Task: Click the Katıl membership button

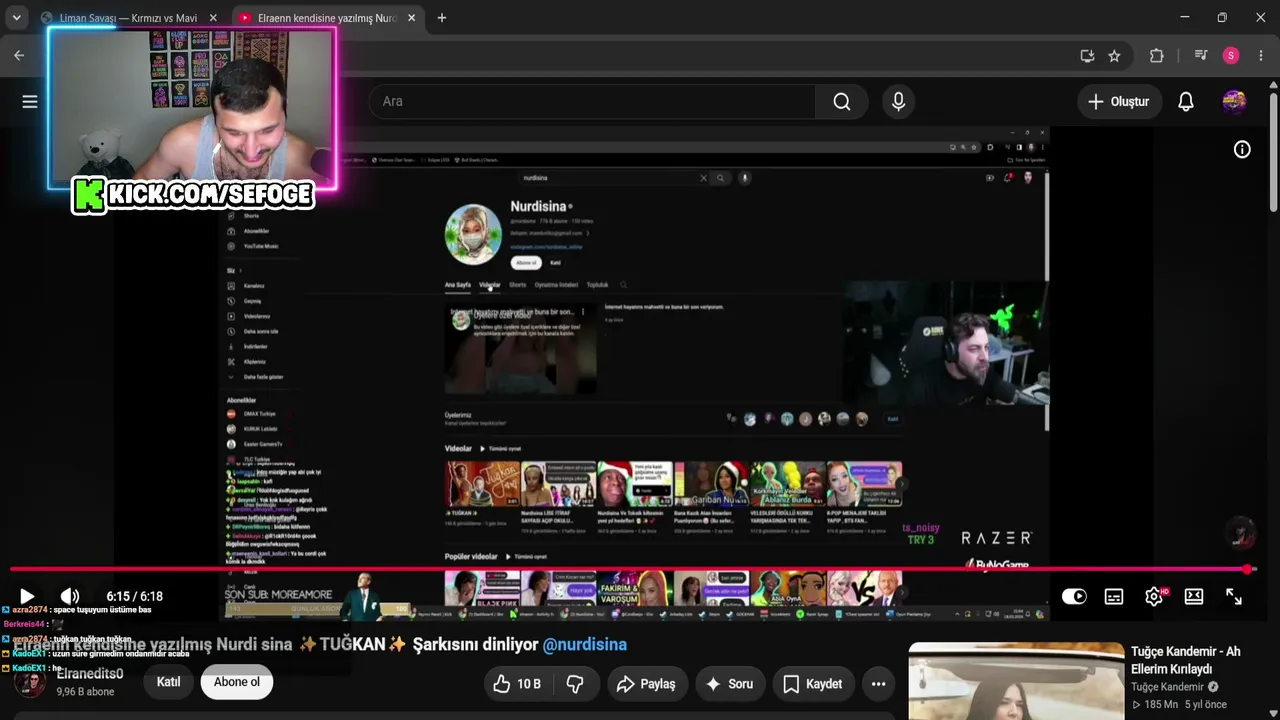Action: click(168, 682)
